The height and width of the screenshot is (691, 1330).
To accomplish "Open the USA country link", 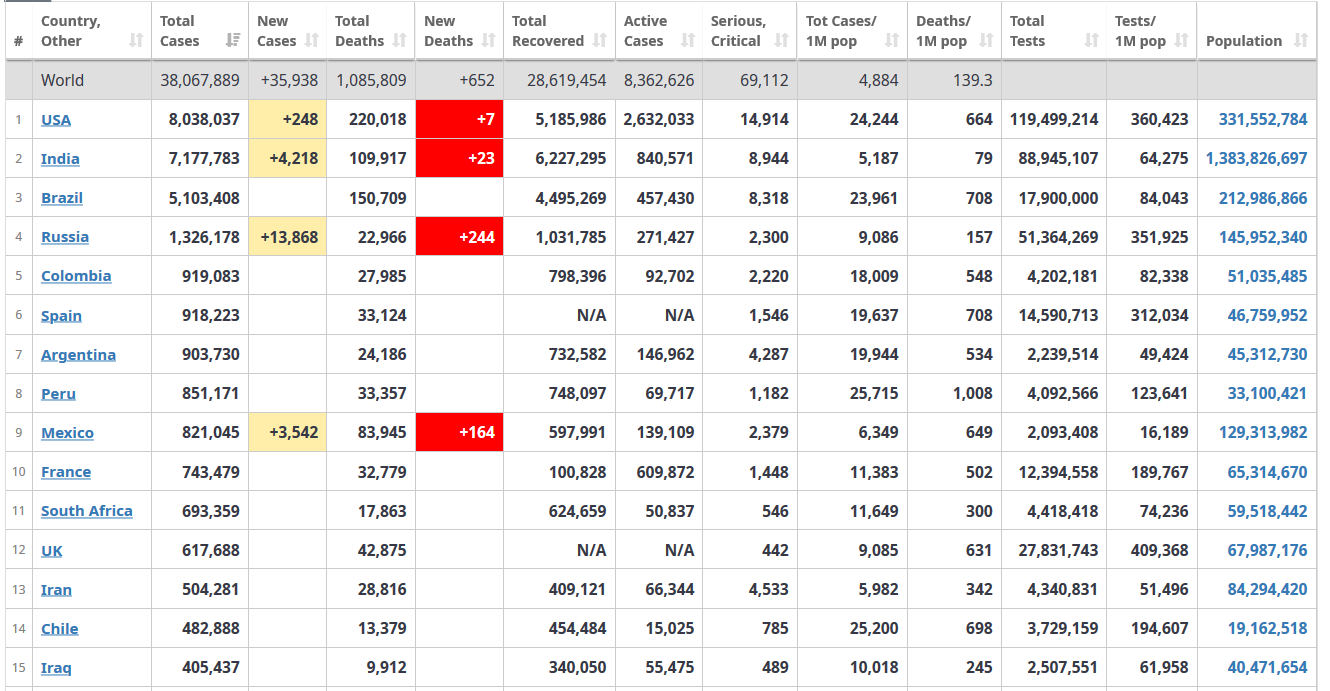I will click(56, 120).
